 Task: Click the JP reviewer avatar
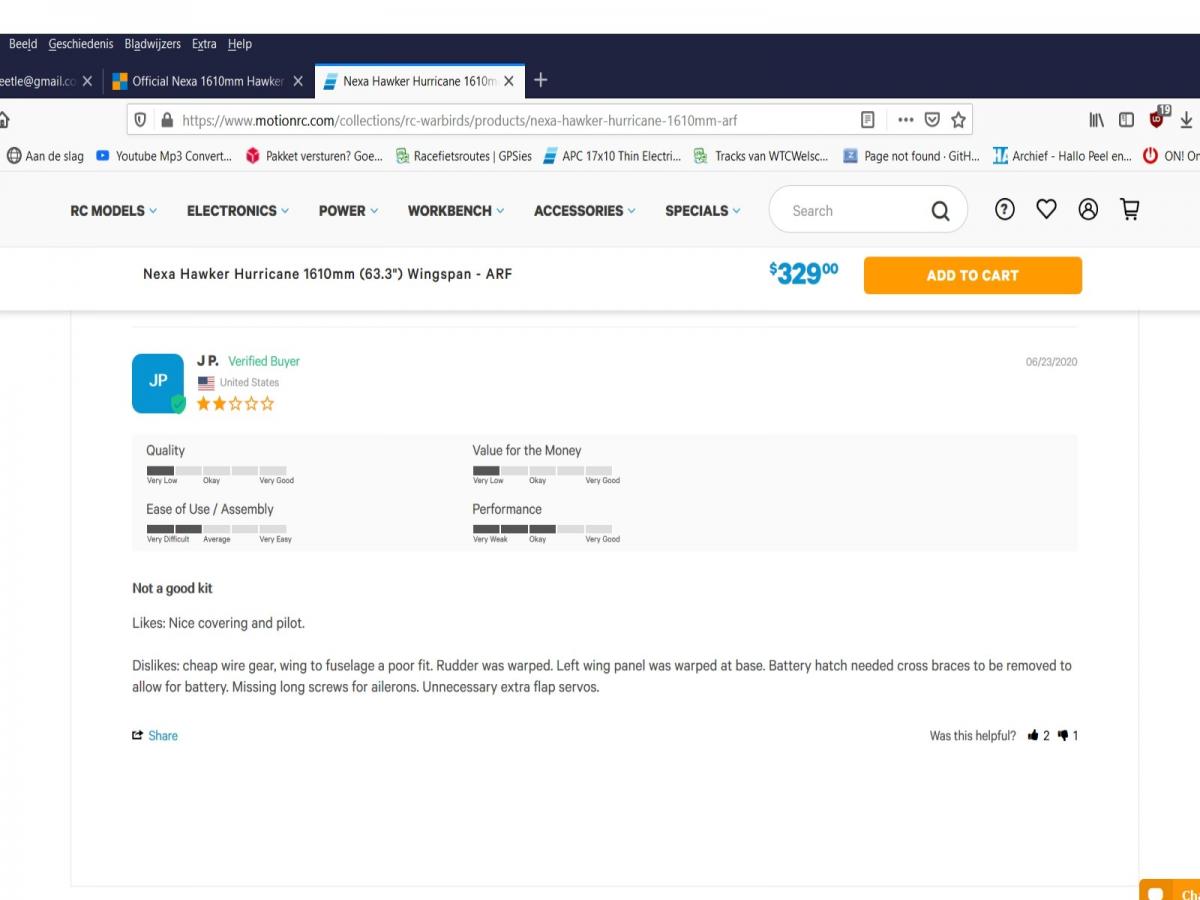coord(158,382)
